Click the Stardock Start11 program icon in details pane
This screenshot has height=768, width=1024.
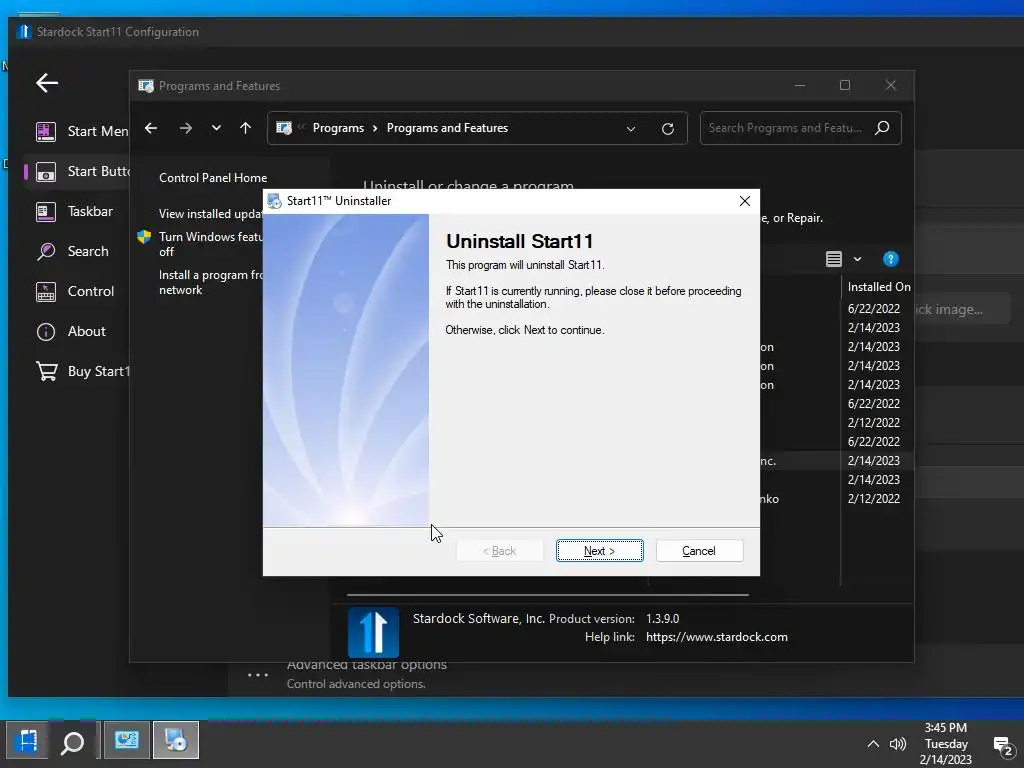373,632
